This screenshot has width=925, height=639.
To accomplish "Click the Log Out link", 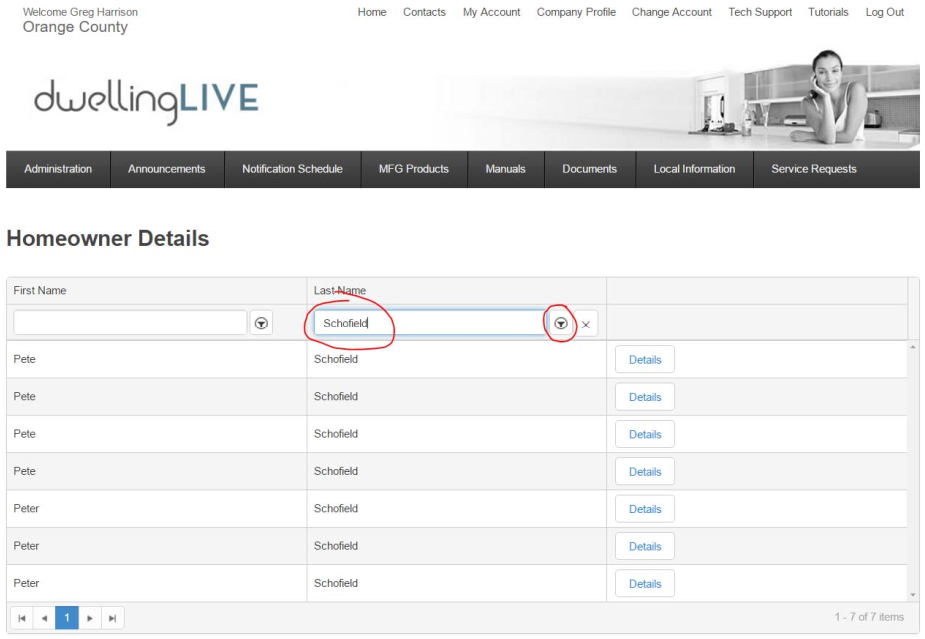I will point(884,13).
